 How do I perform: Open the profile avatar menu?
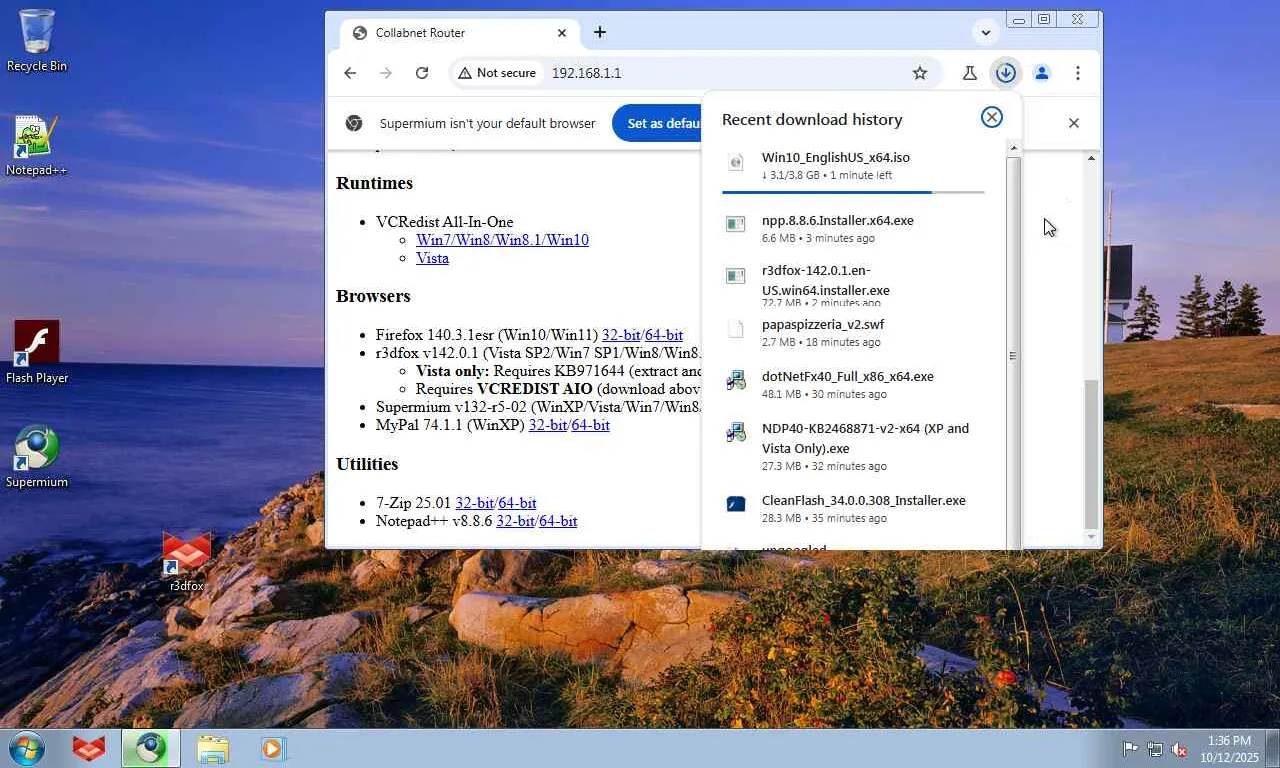tap(1042, 73)
